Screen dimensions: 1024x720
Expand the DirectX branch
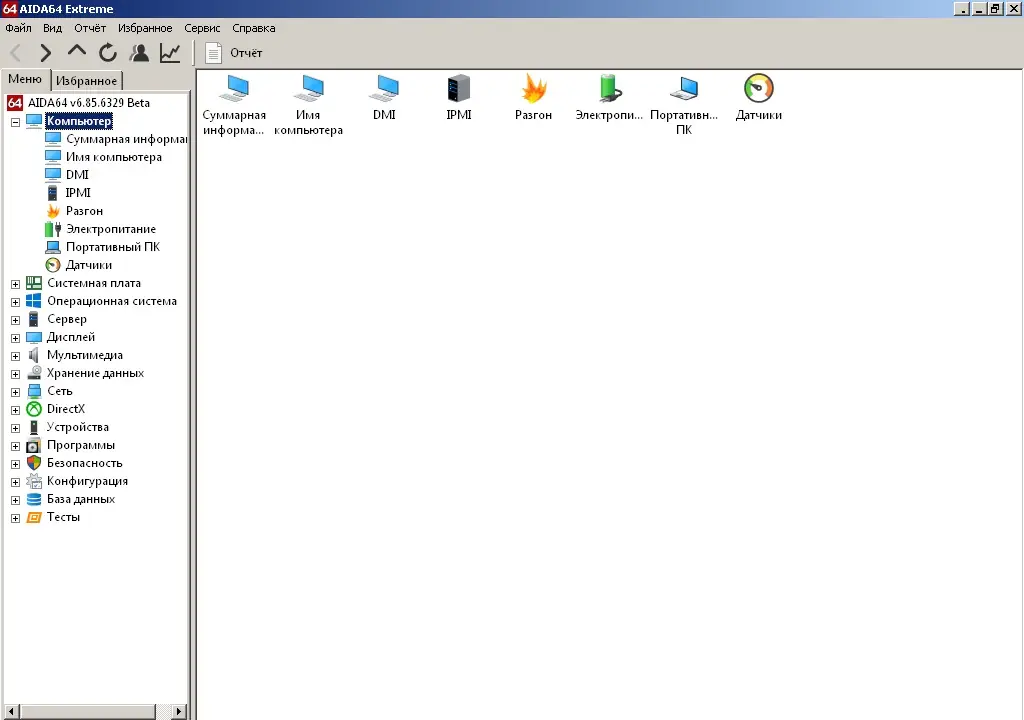pos(15,410)
